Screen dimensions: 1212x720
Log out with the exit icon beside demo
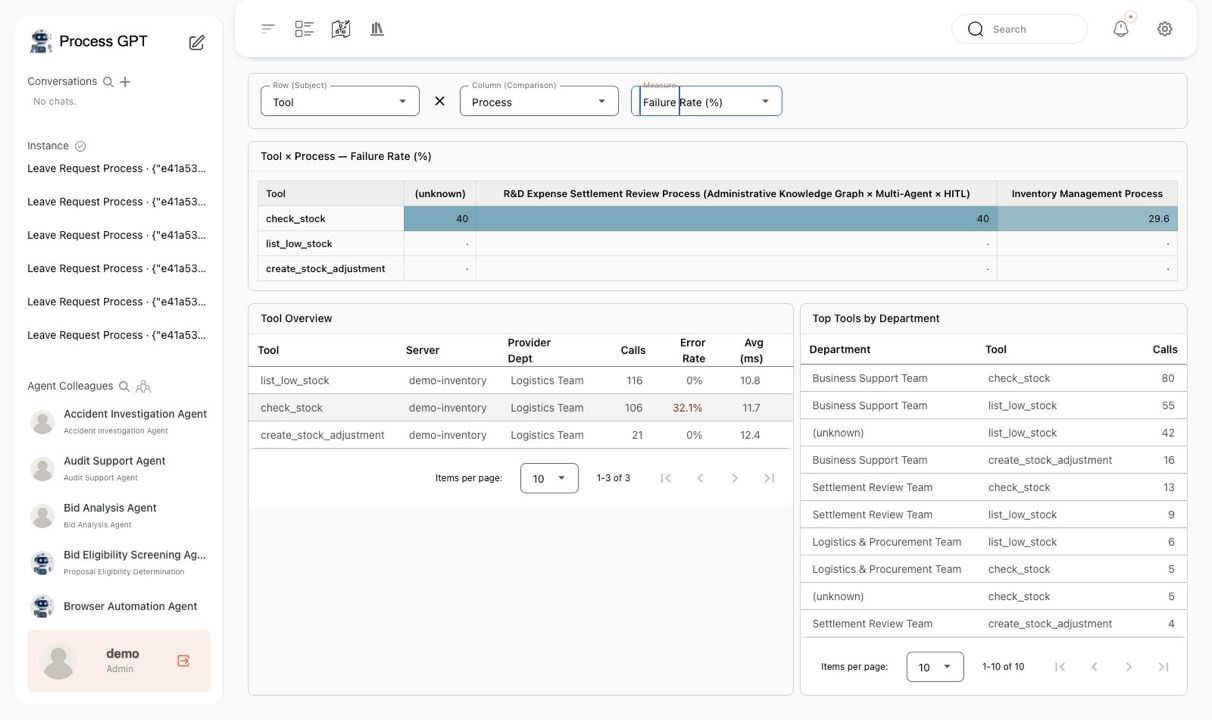point(183,661)
